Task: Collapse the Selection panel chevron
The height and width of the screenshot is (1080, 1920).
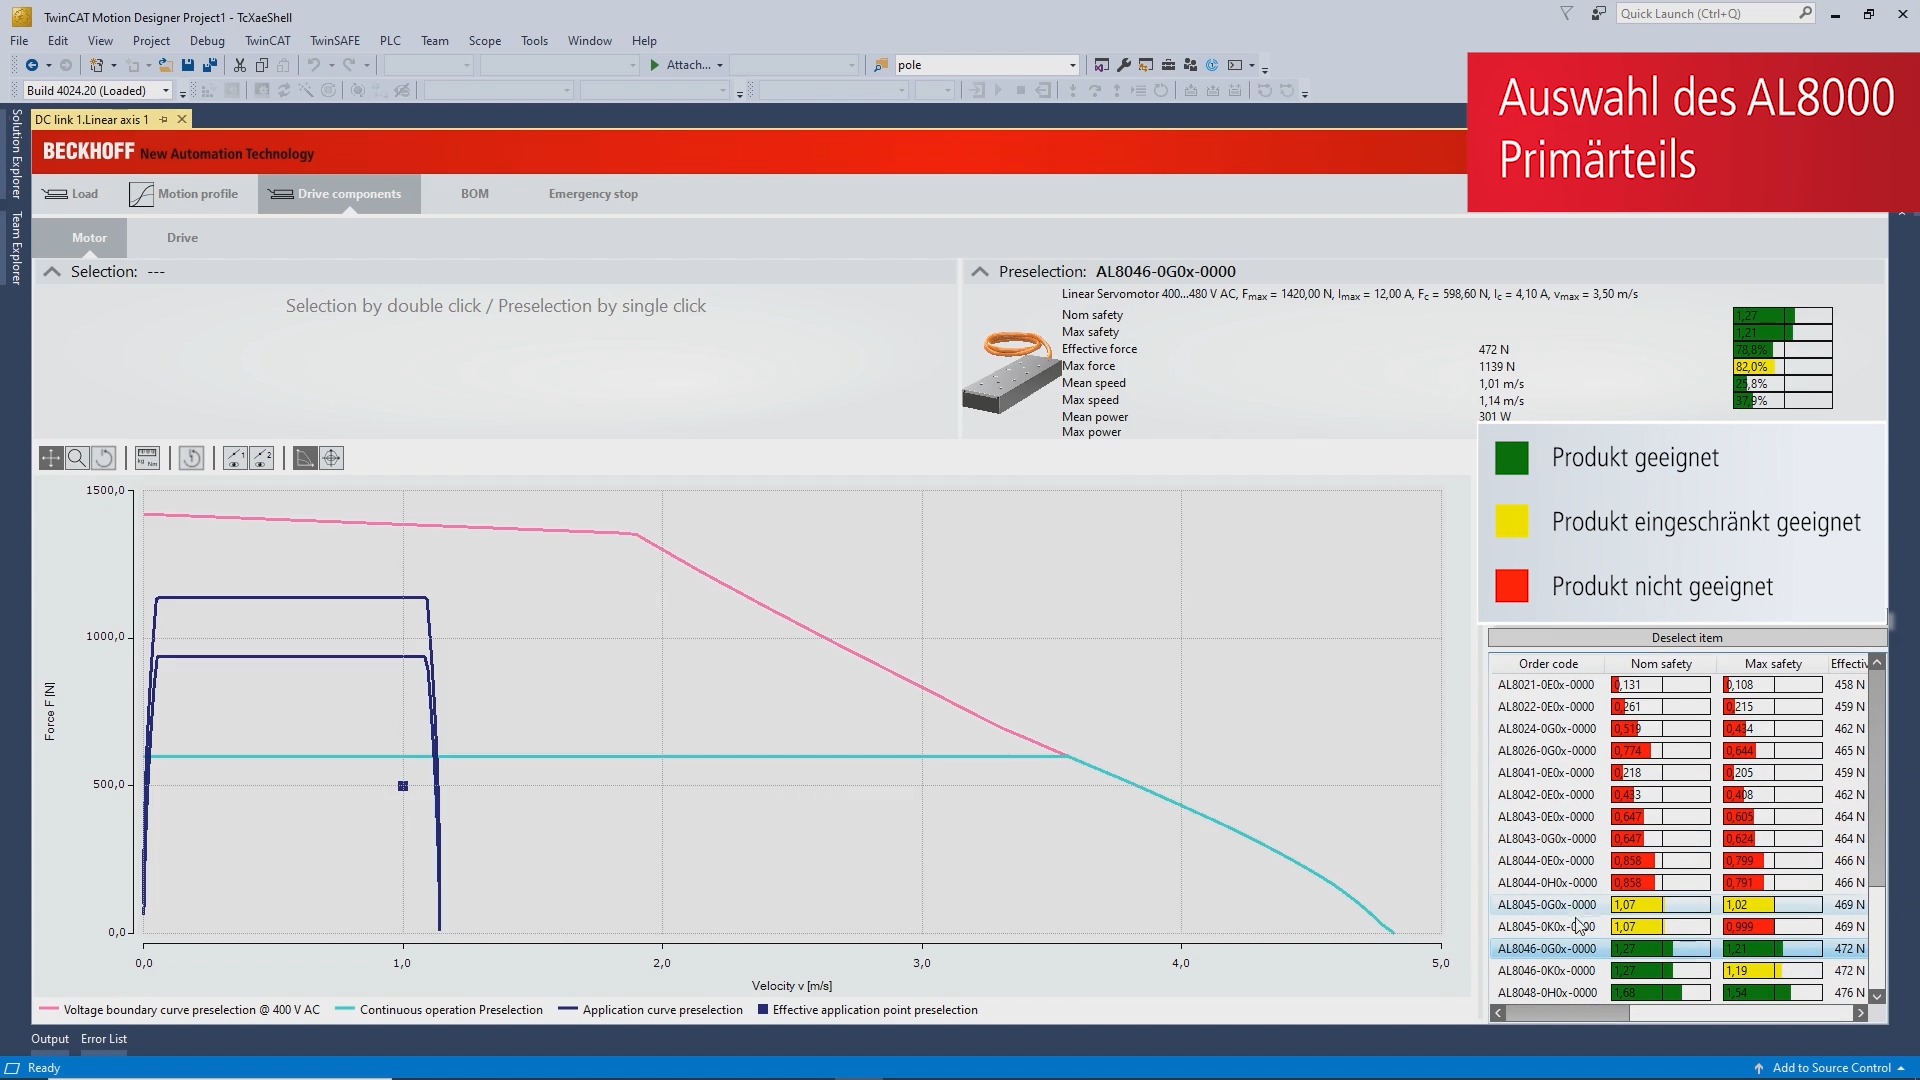Action: [x=52, y=272]
